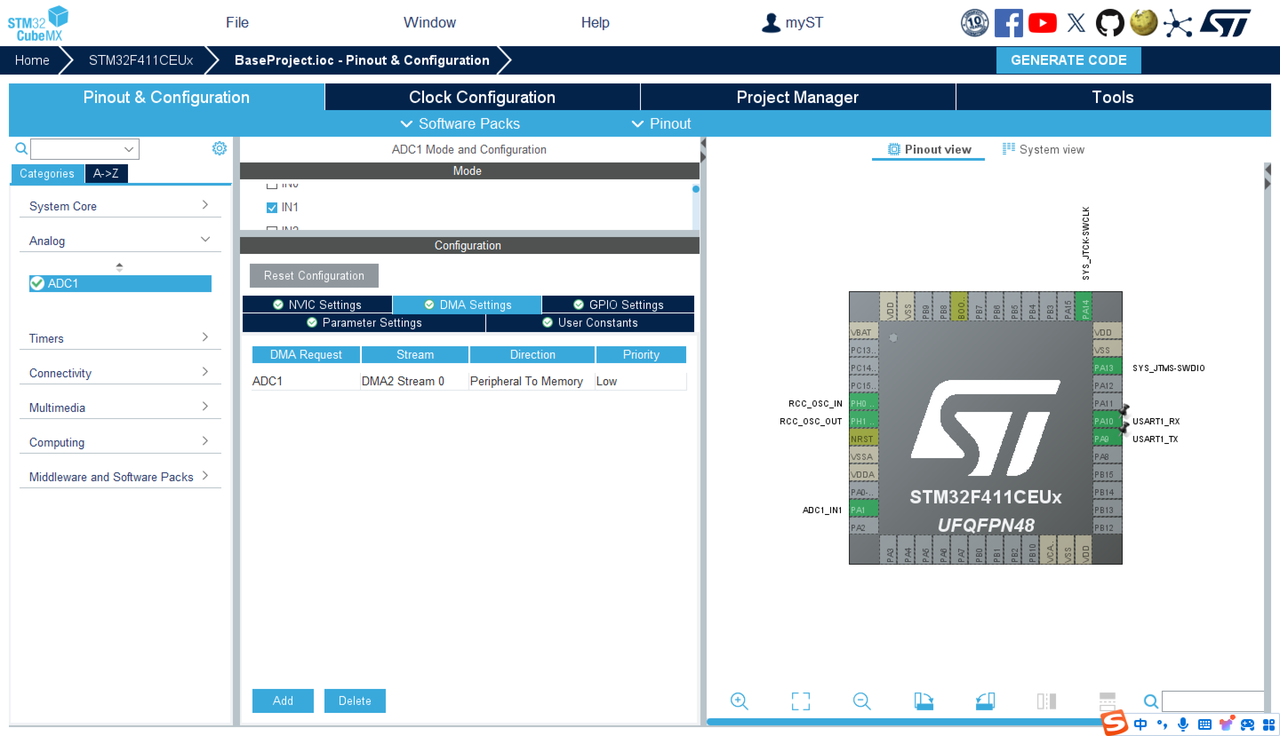Image resolution: width=1280 pixels, height=736 pixels.
Task: Open the GPIO Settings tab
Action: (618, 305)
